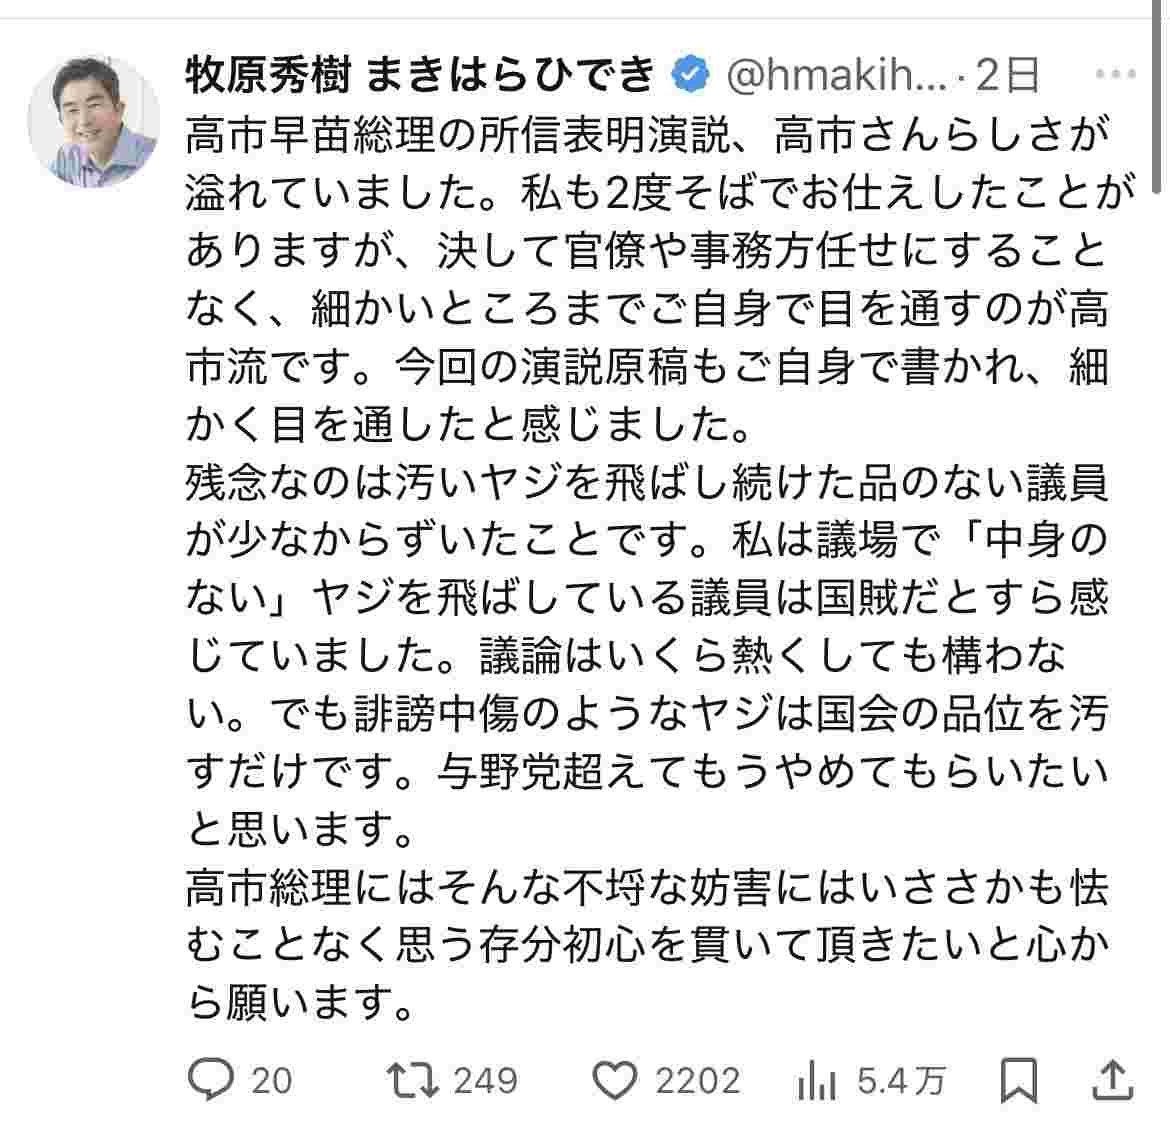
Task: Click the reply count 20
Action: pyautogui.click(x=271, y=1080)
